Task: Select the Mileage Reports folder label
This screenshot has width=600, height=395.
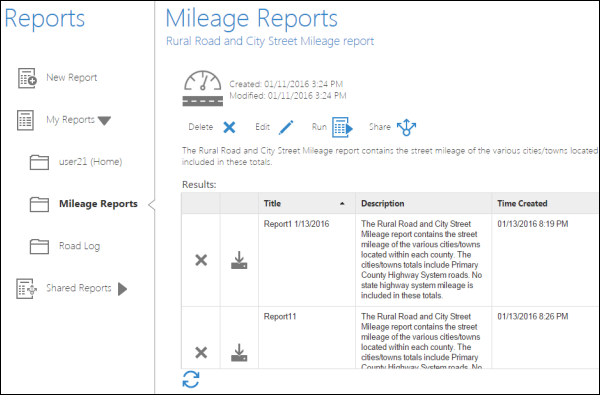Action: tap(98, 204)
